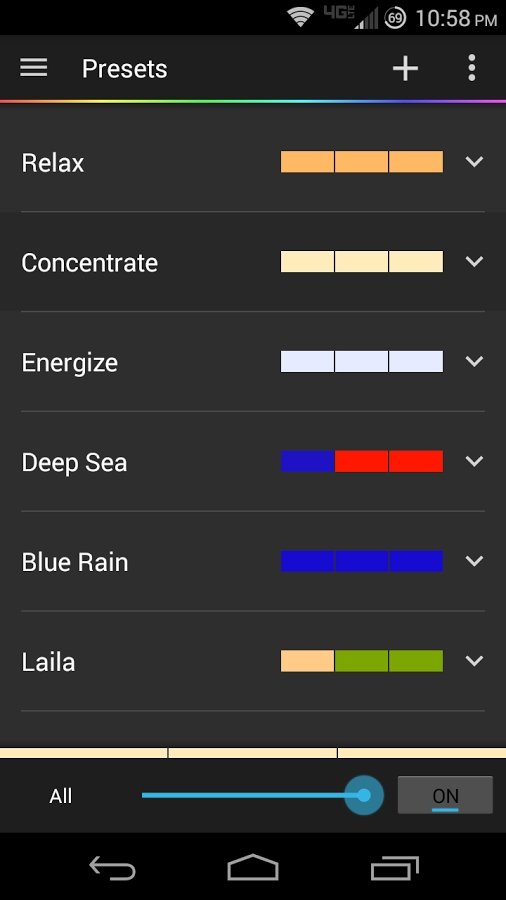Screen dimensions: 506x900
Task: Tap the battery percentage status icon
Action: 395,18
